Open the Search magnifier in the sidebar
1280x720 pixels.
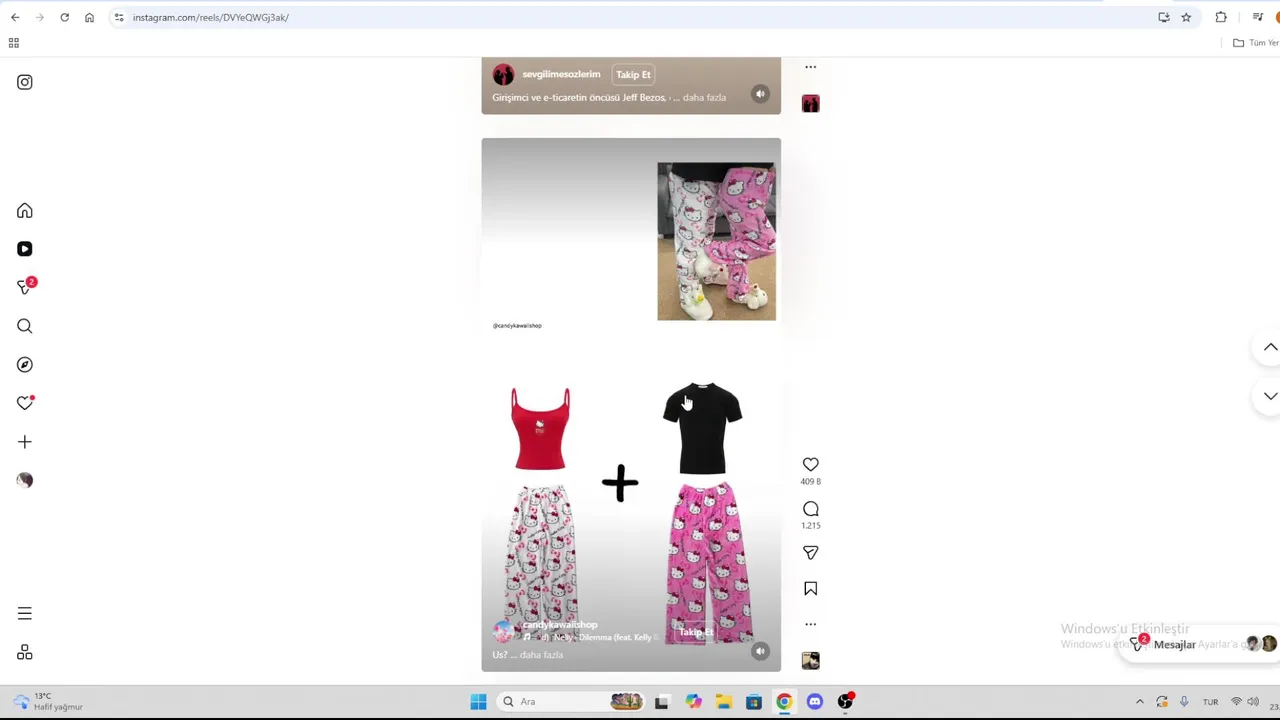pyautogui.click(x=25, y=326)
